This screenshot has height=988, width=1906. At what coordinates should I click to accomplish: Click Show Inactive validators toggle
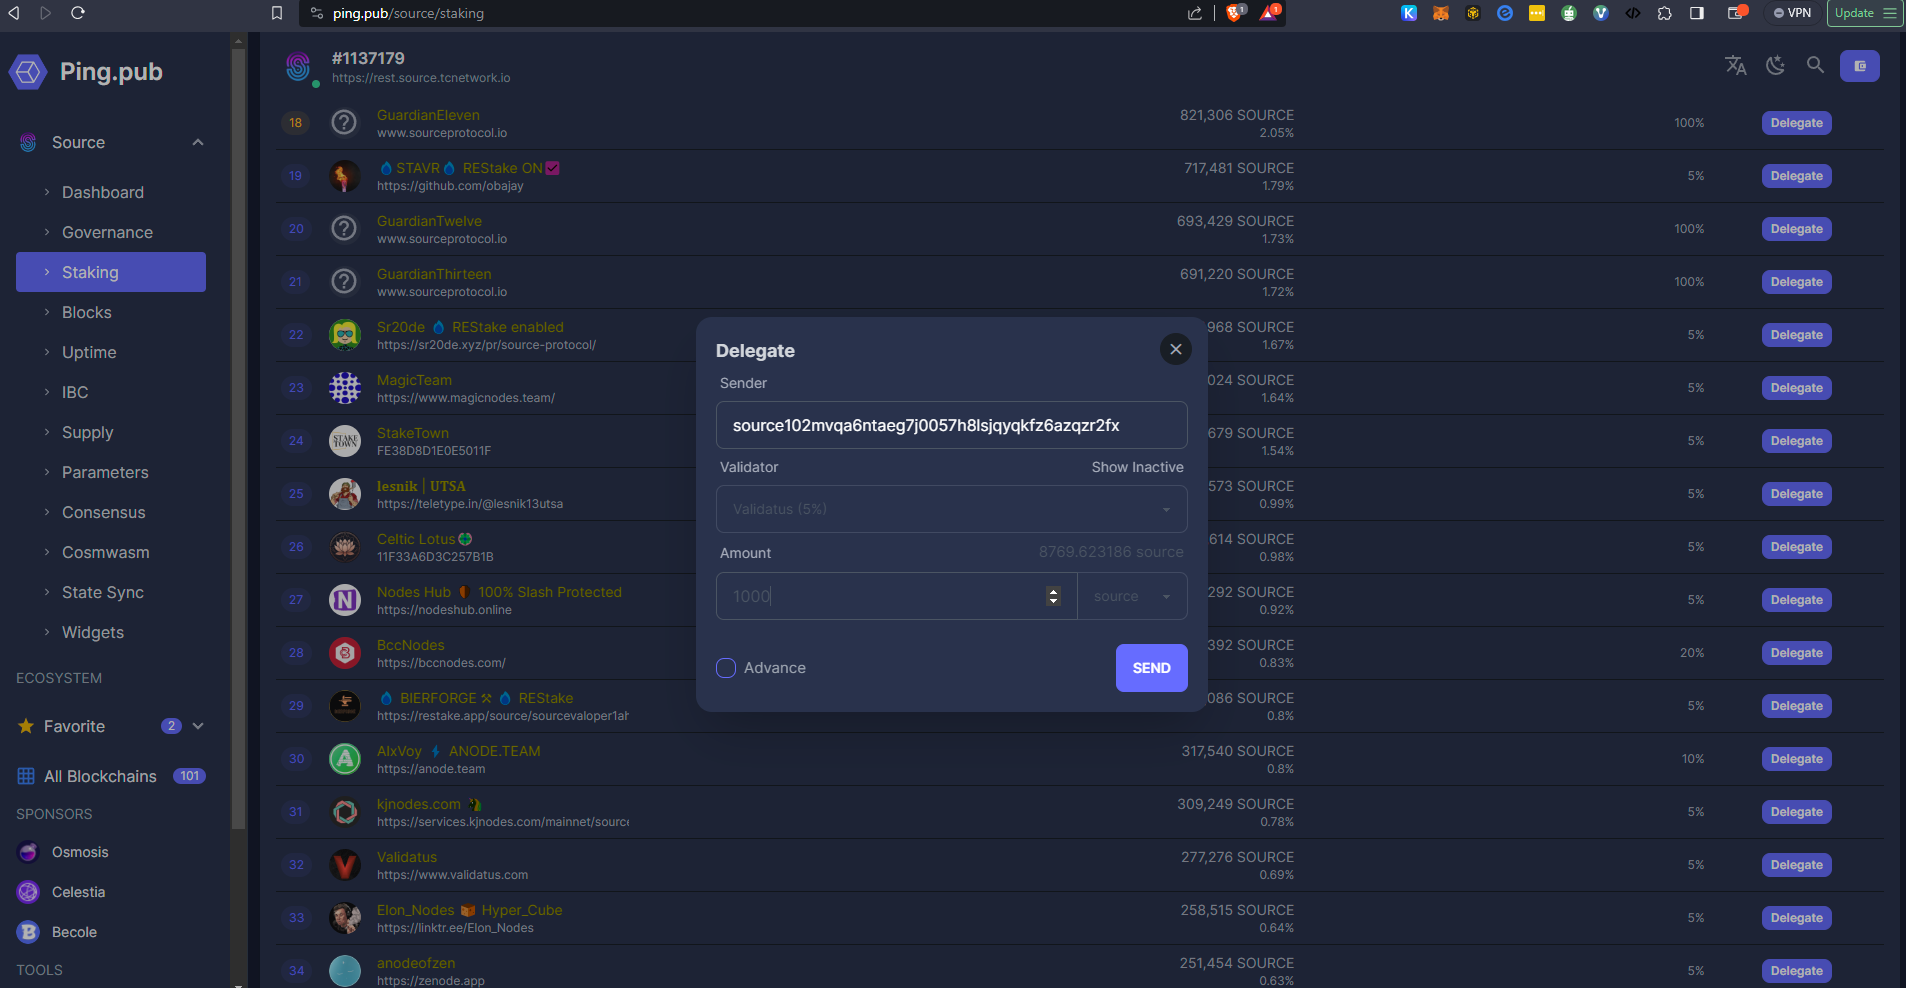pos(1137,467)
